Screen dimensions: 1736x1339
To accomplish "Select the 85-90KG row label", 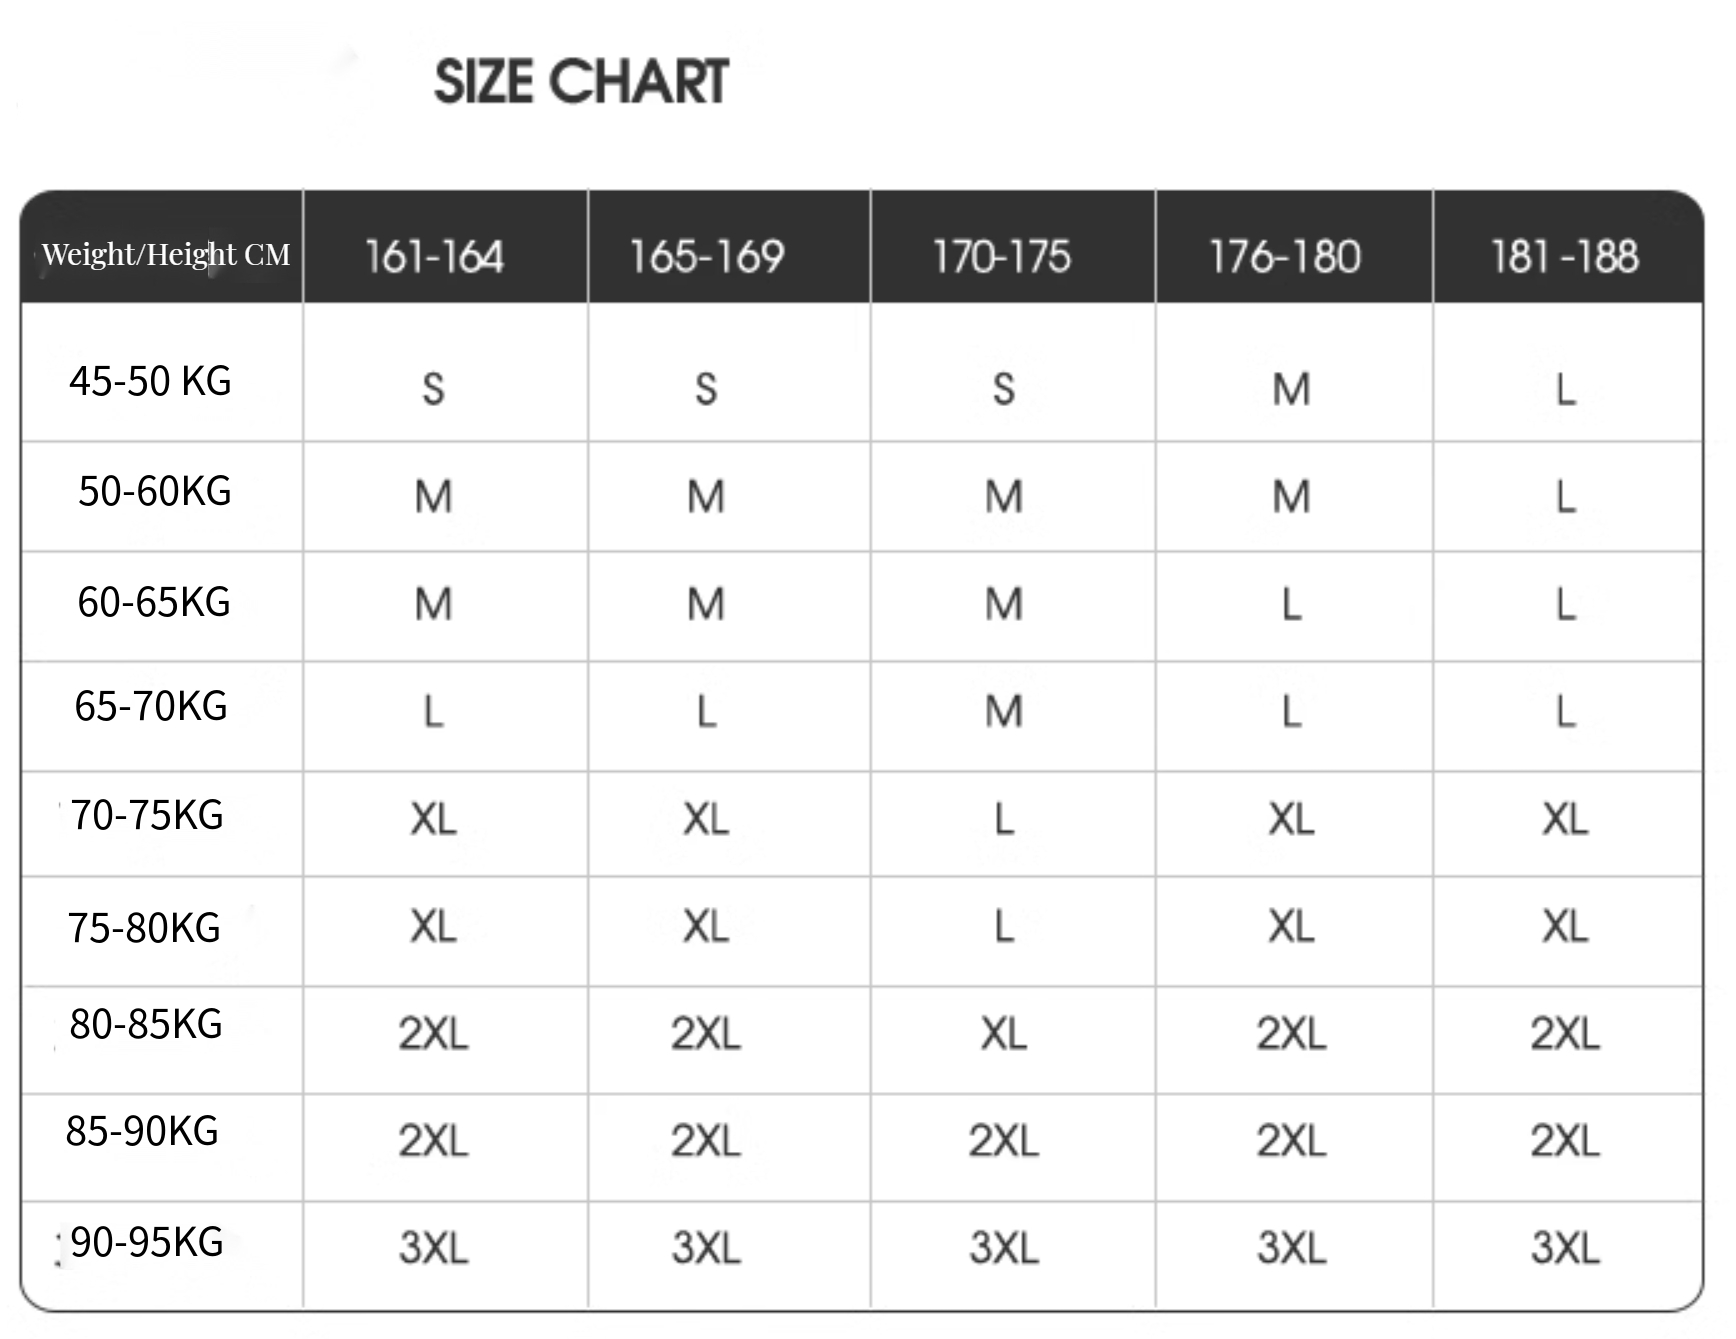I will coord(142,1131).
